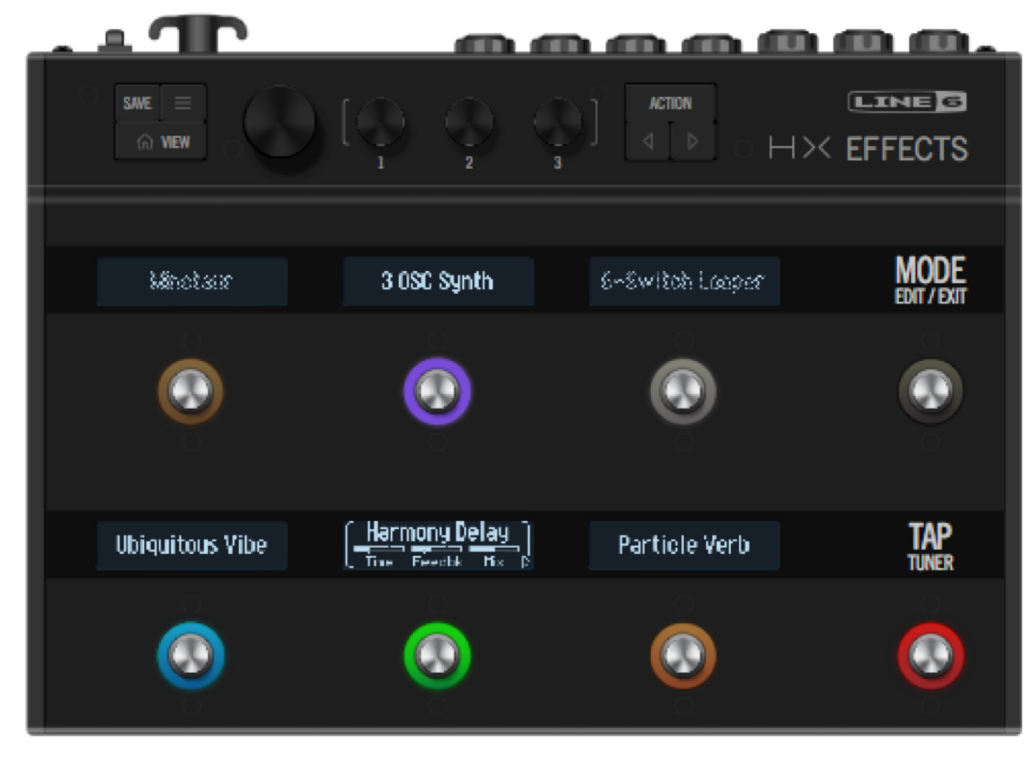Toggle the green Harmony Delay footswitch

point(437,655)
